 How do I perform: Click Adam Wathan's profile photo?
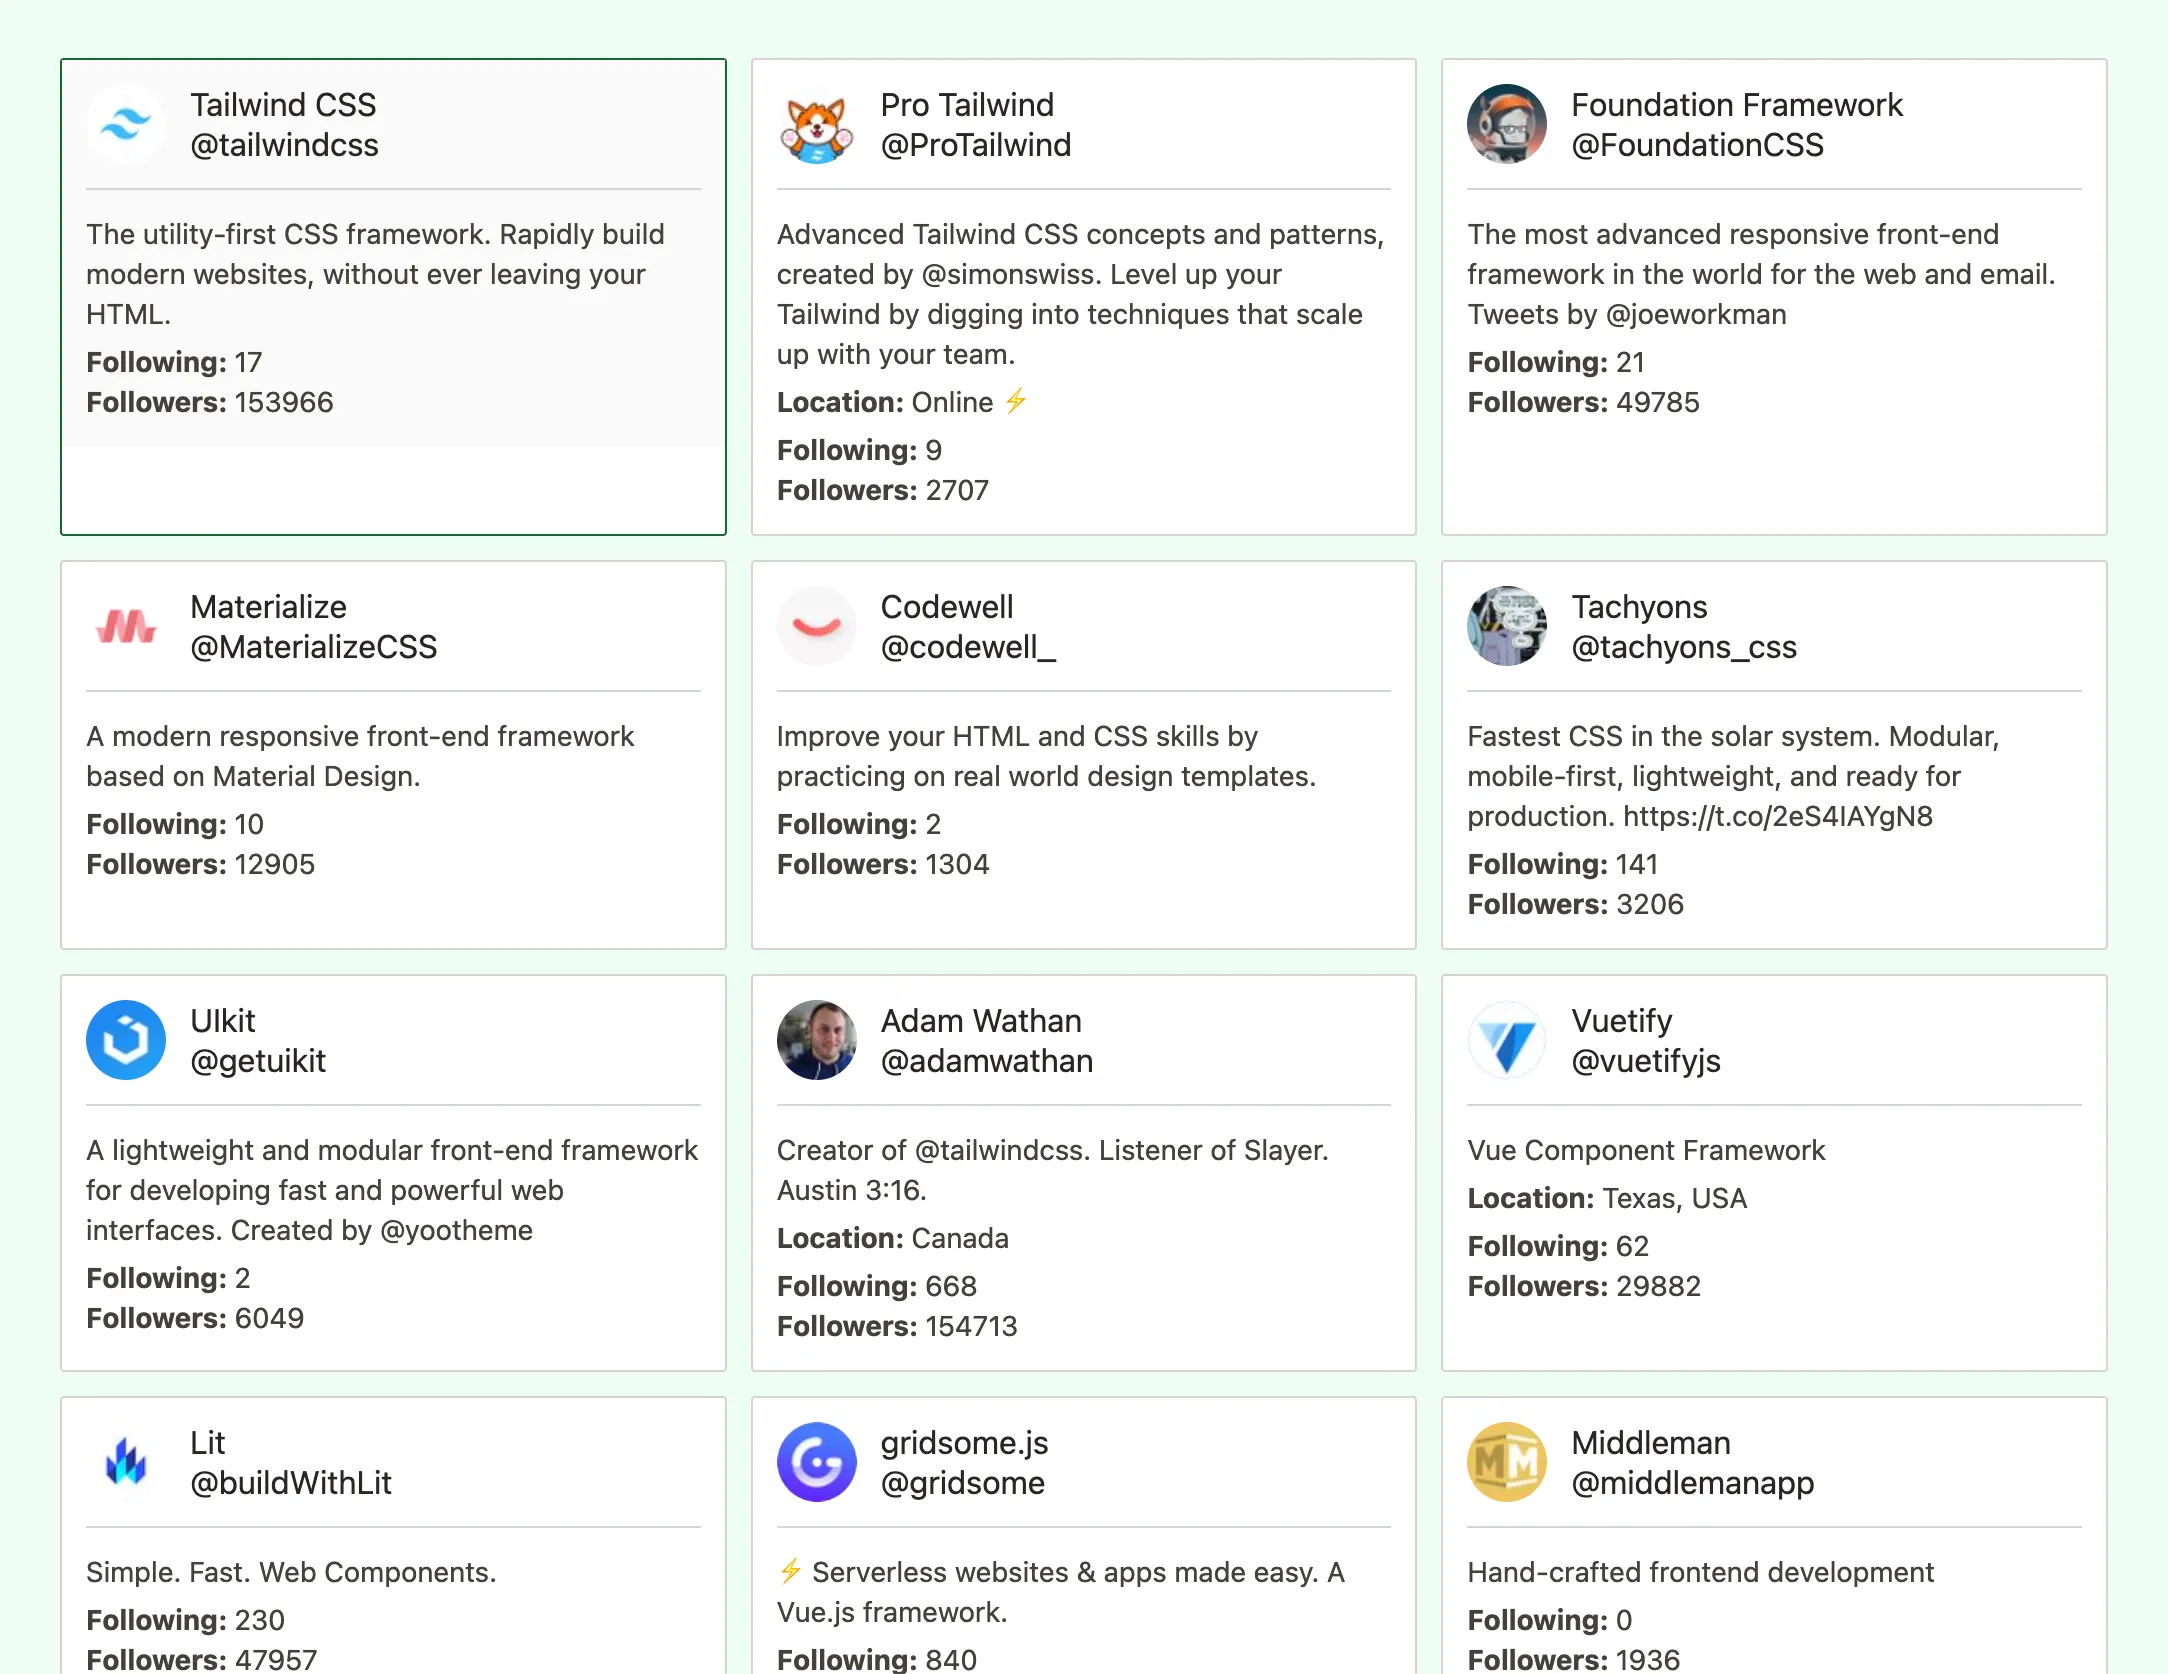[x=816, y=1040]
